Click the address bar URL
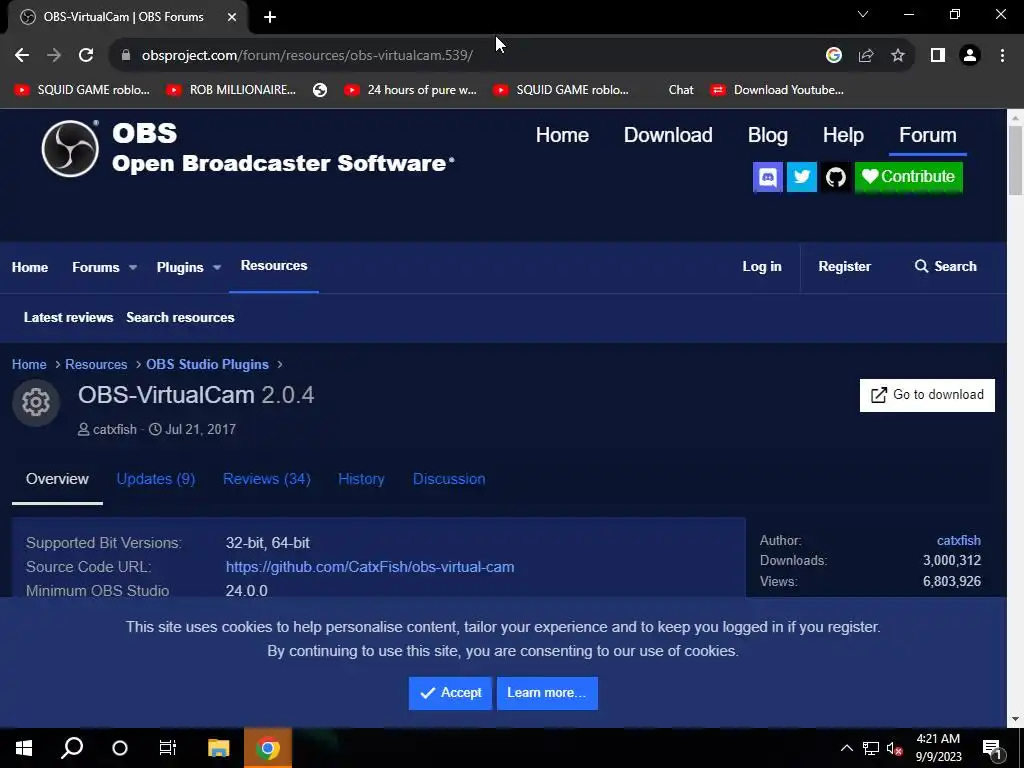The width and height of the screenshot is (1024, 768). 307,56
